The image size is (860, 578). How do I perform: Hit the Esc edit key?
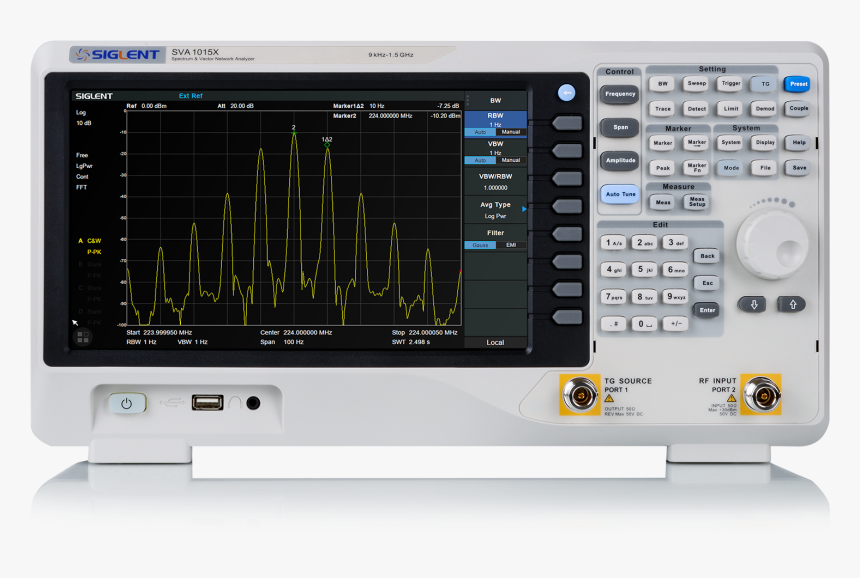[706, 283]
